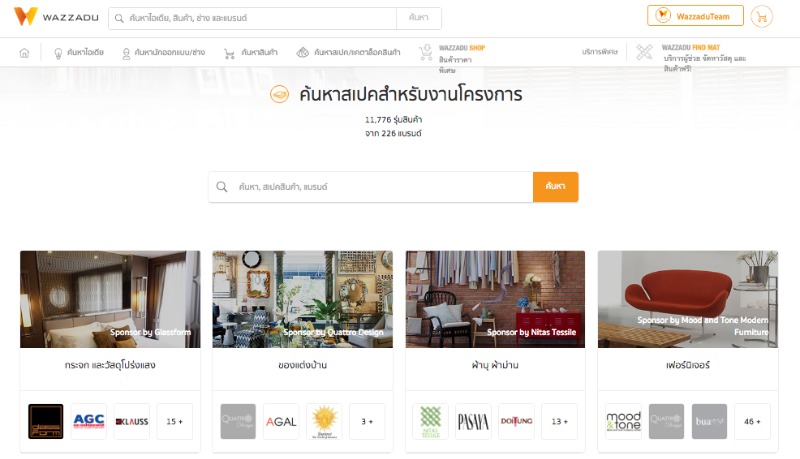The width and height of the screenshot is (800, 459).
Task: Open the AGAL brand logo
Action: (281, 421)
